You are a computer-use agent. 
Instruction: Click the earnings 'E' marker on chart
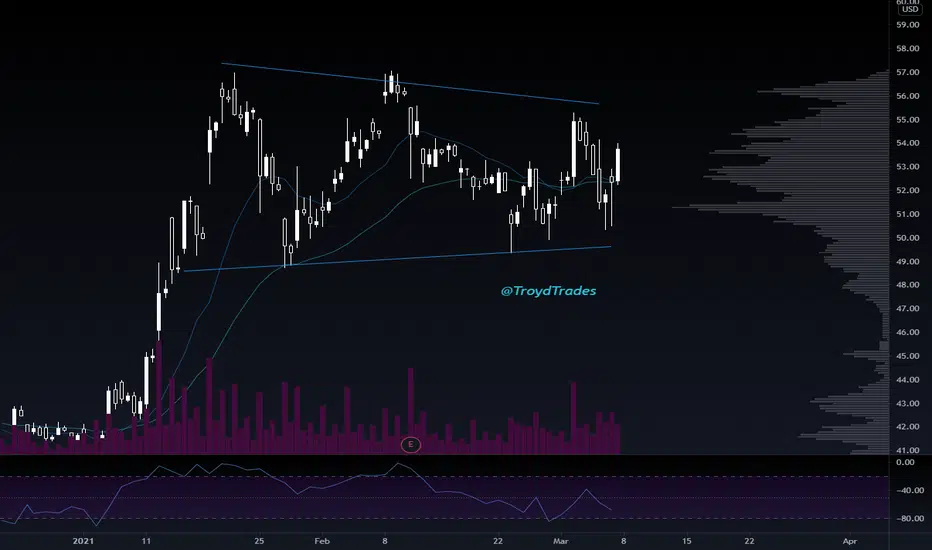[410, 444]
